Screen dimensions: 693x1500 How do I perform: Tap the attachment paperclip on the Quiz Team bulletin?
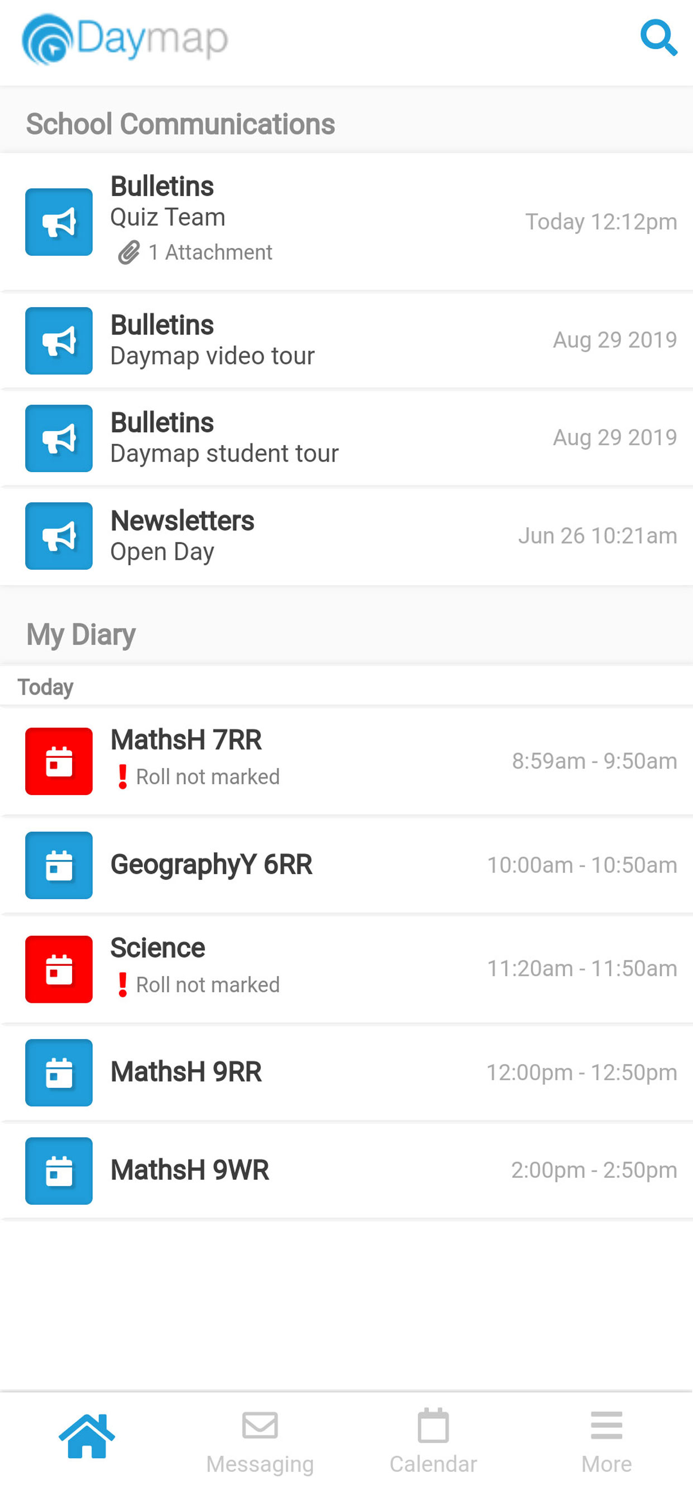point(128,253)
